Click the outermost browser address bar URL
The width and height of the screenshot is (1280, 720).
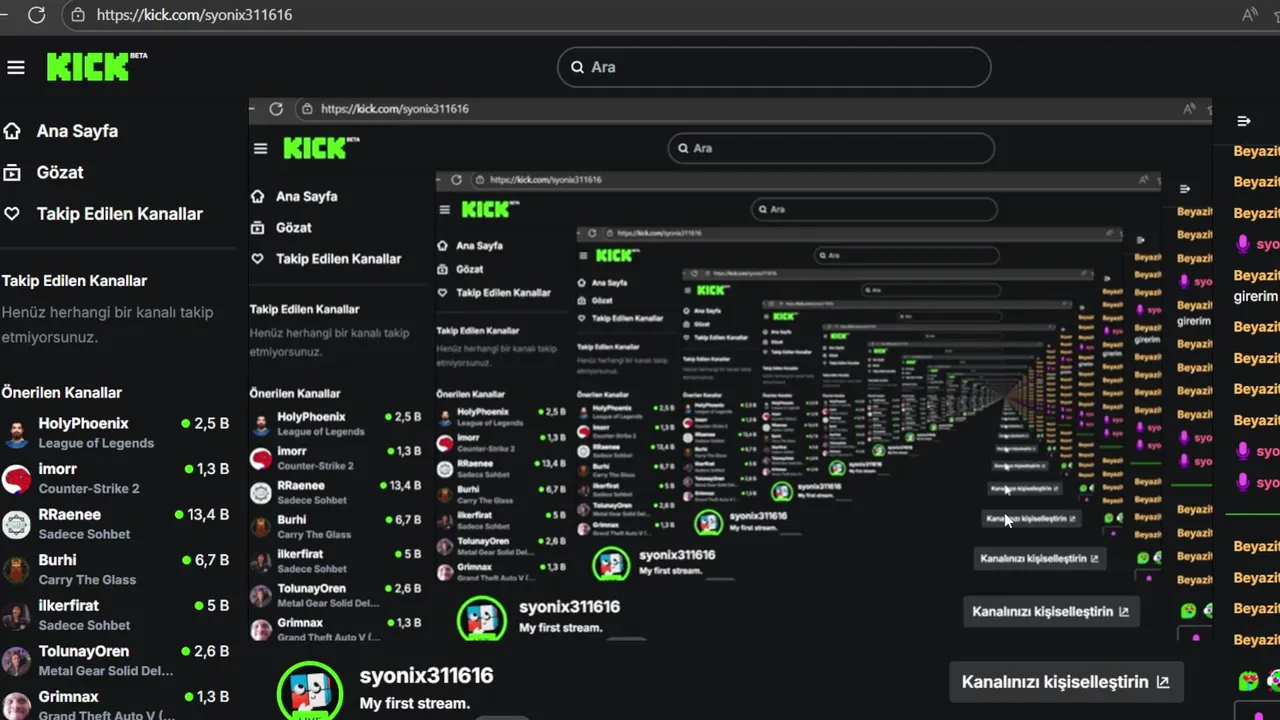click(x=194, y=15)
